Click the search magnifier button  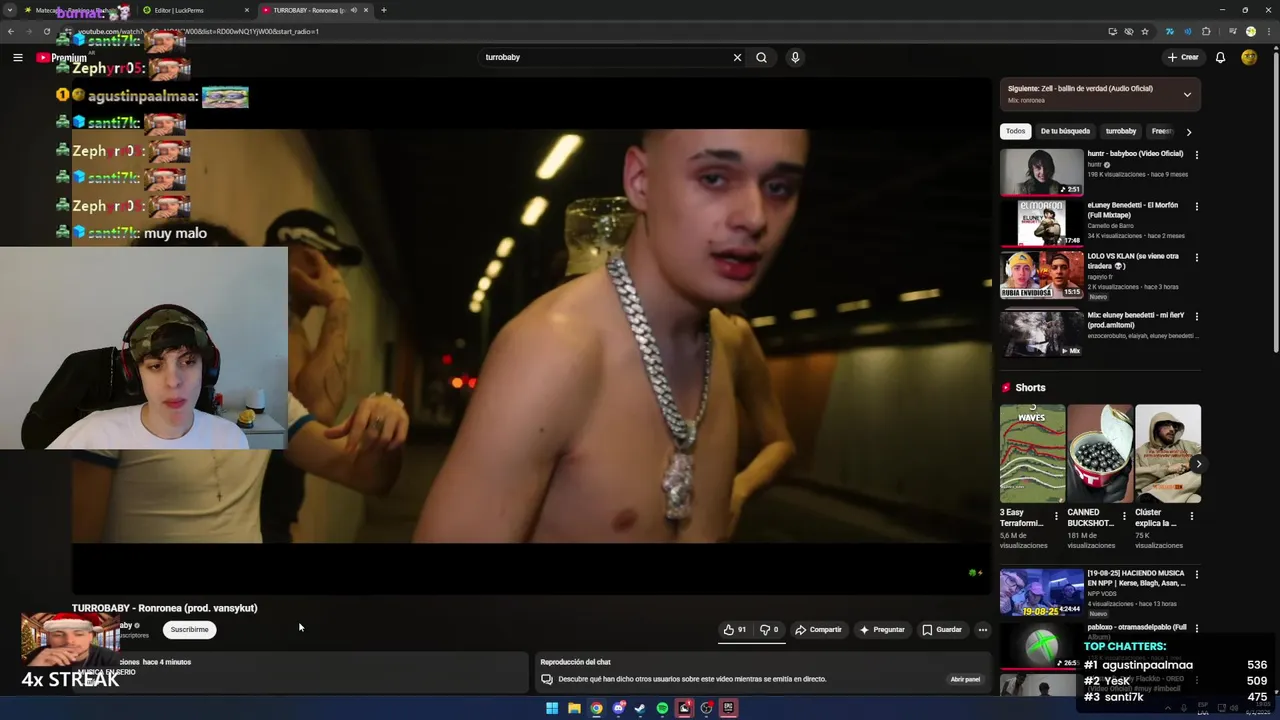pyautogui.click(x=761, y=57)
